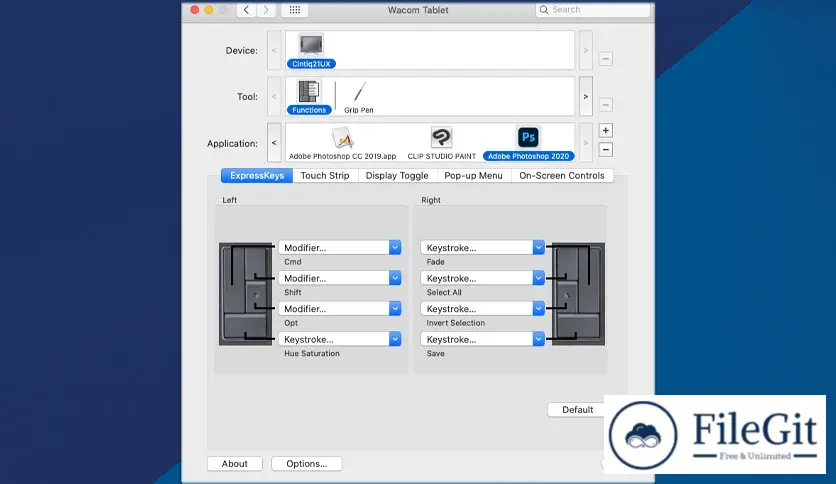Open Keystroke dropdown for Save

(483, 339)
